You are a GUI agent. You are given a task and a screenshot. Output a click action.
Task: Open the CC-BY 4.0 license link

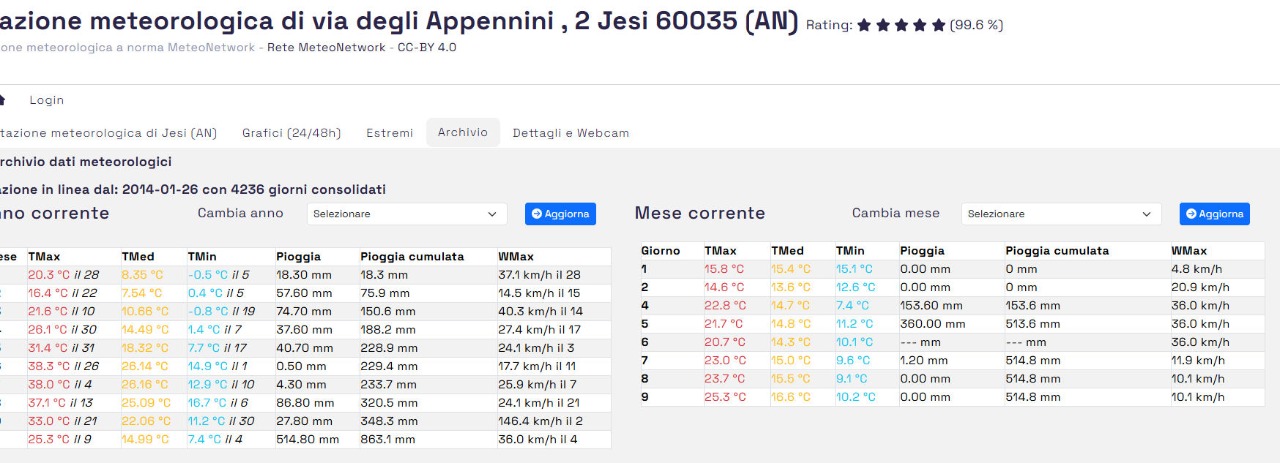click(426, 47)
